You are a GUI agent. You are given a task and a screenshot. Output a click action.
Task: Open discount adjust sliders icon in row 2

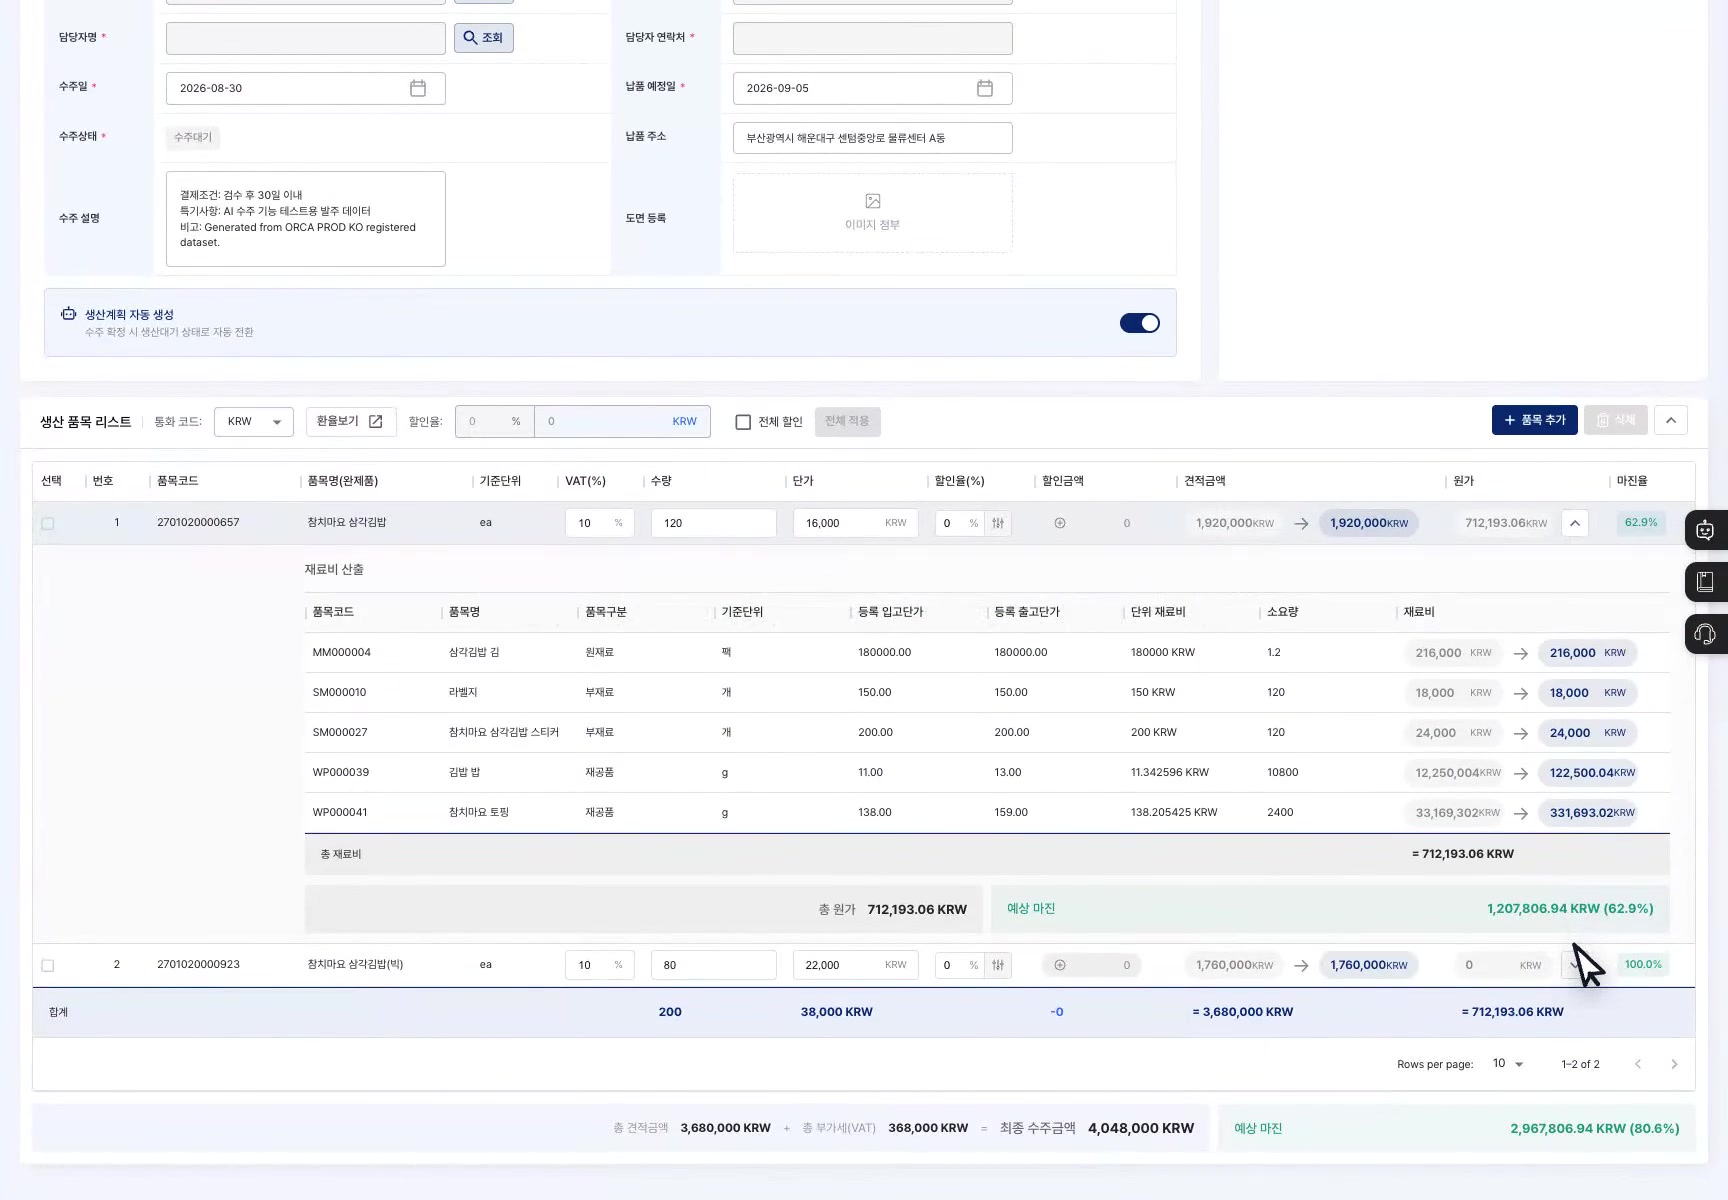(998, 965)
